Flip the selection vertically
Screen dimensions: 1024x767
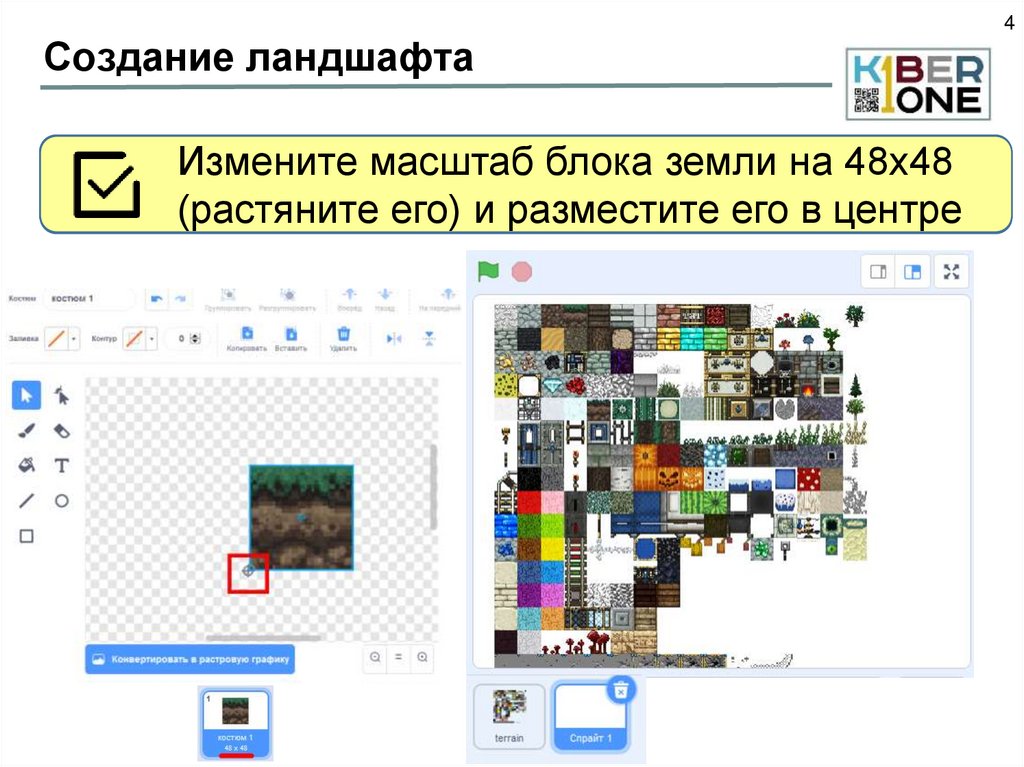(429, 338)
